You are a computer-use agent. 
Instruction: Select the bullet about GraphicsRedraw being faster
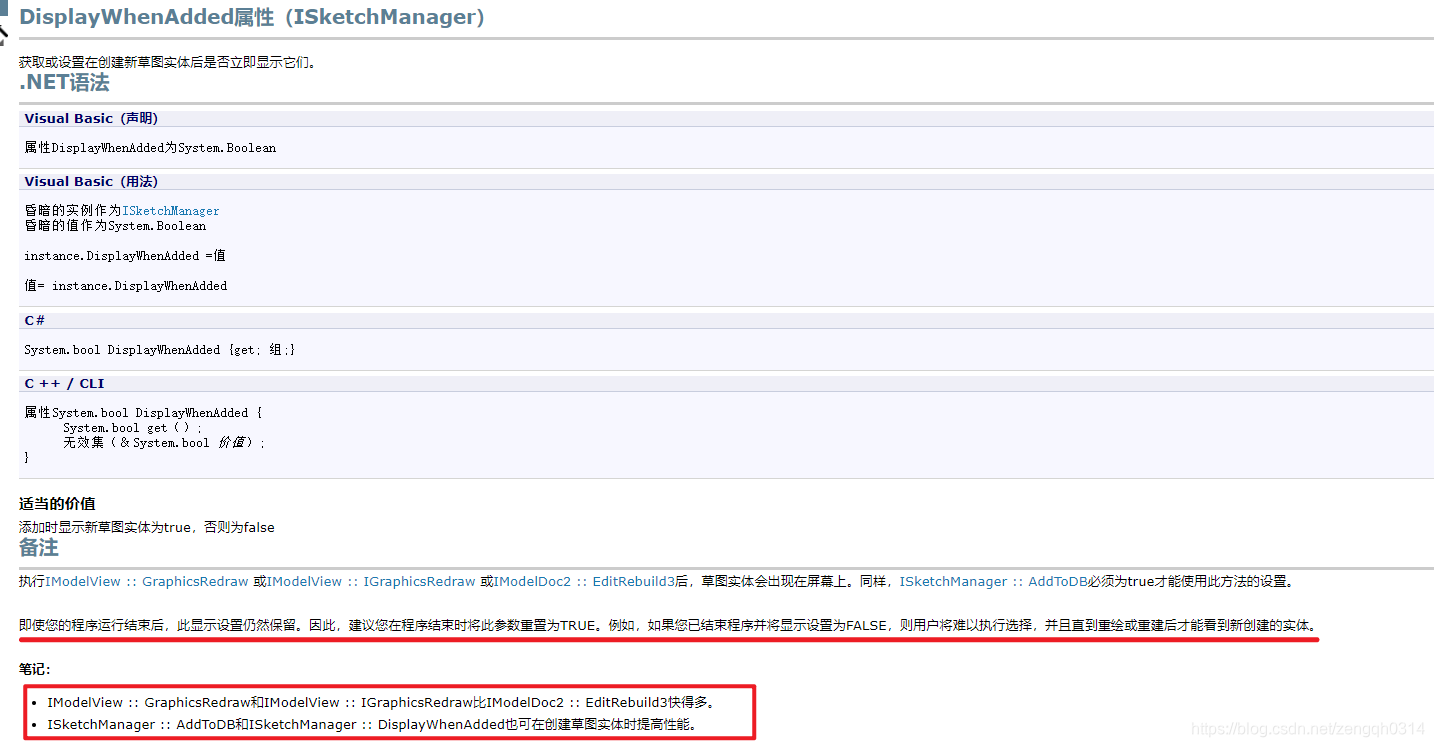(x=381, y=702)
